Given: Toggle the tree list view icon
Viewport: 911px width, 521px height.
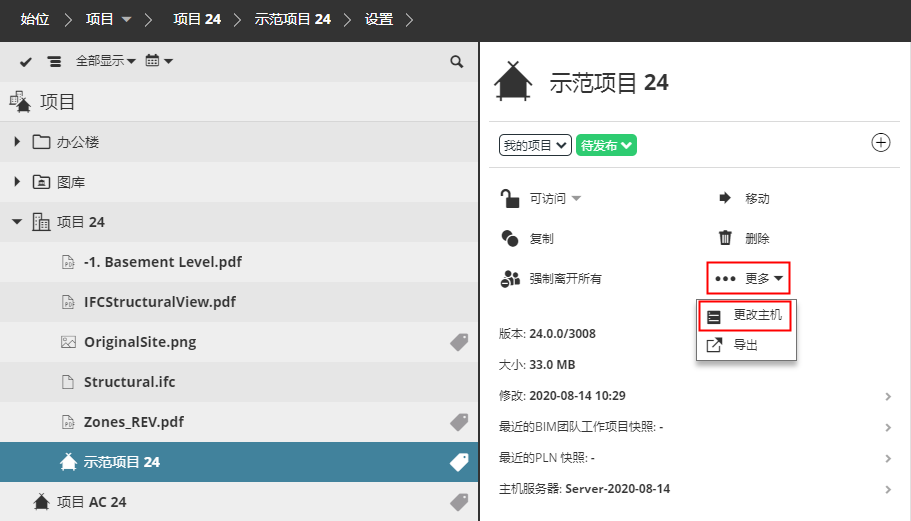Looking at the screenshot, I should click(54, 62).
